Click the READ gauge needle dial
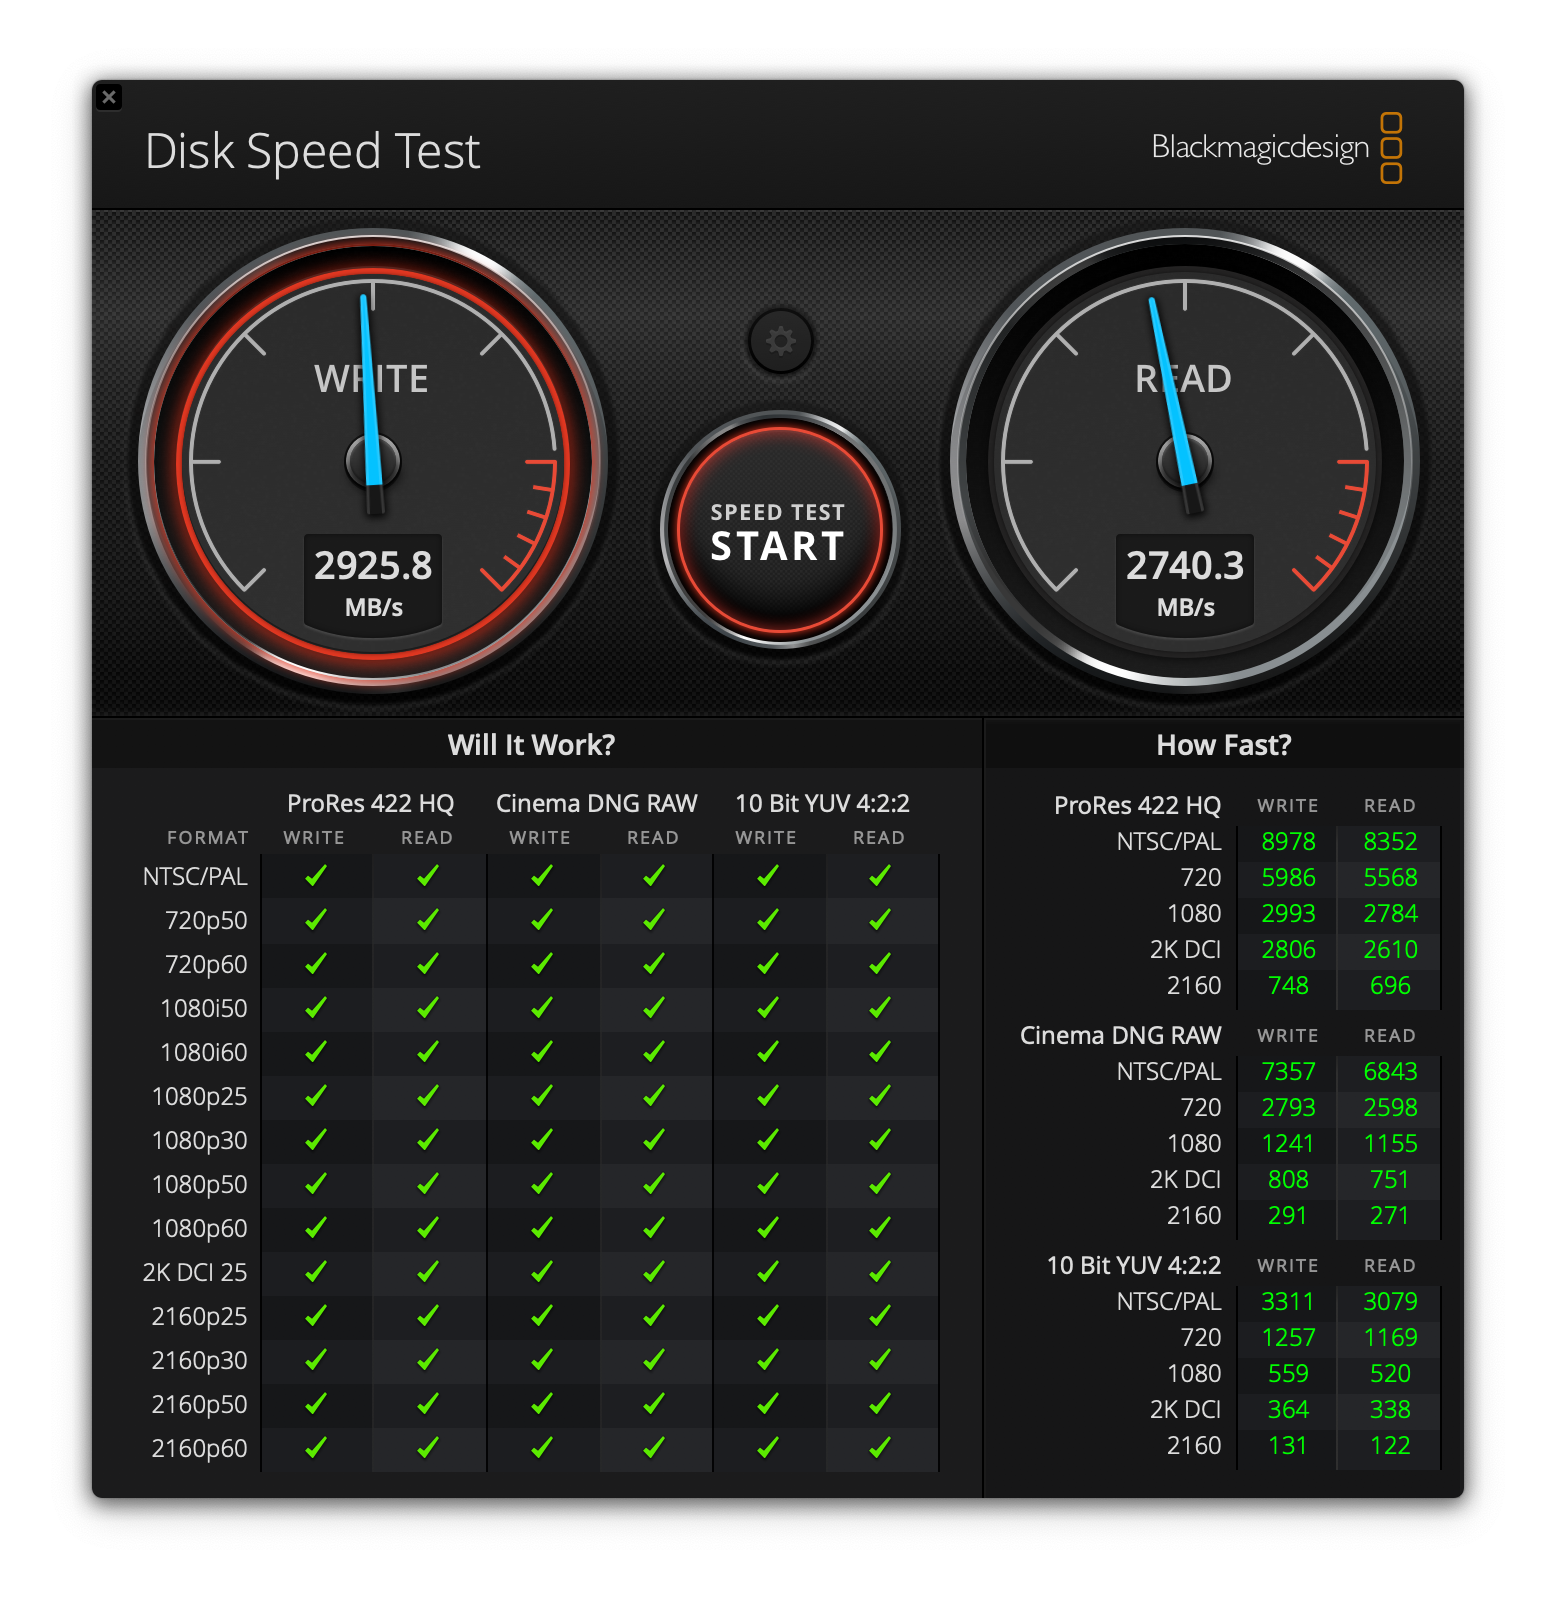 [x=1185, y=461]
